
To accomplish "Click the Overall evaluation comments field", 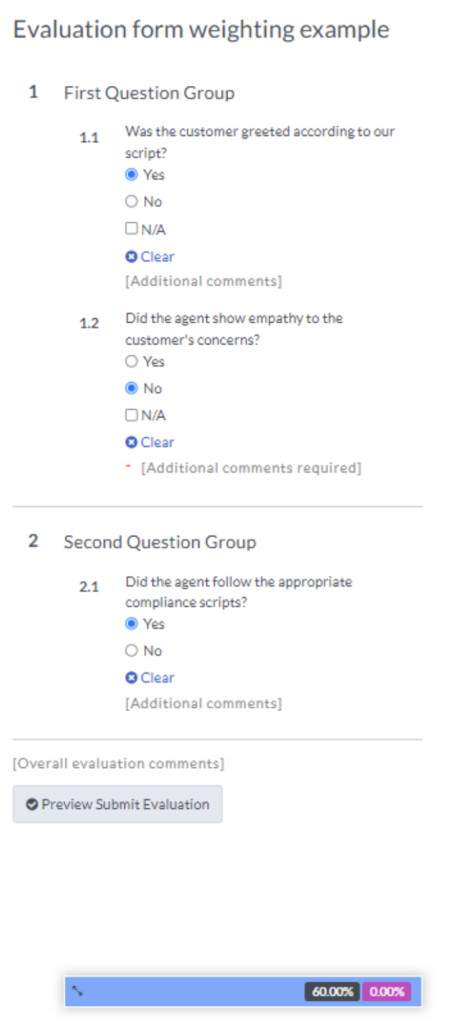I will pos(118,763).
